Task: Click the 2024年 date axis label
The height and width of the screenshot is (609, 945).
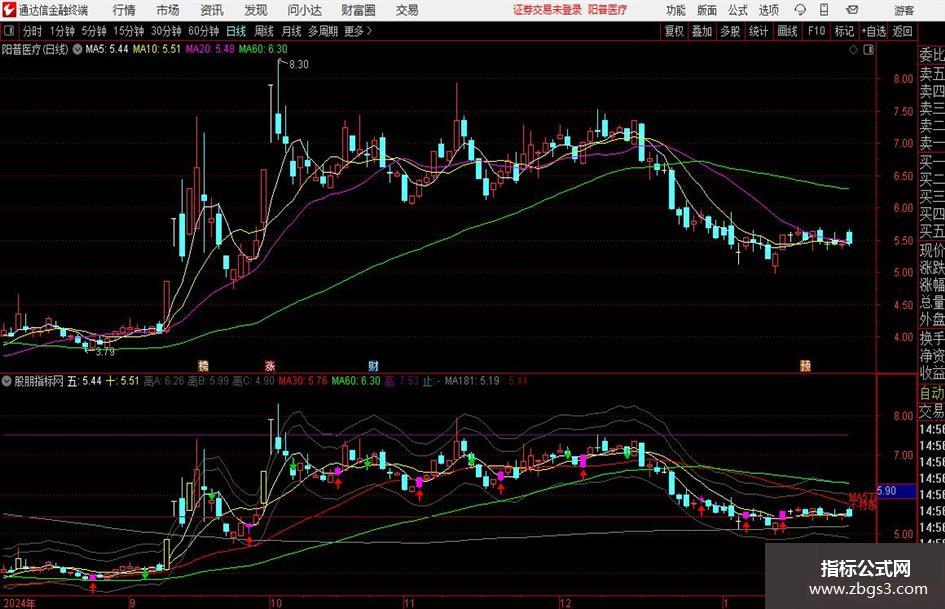Action: (19, 603)
